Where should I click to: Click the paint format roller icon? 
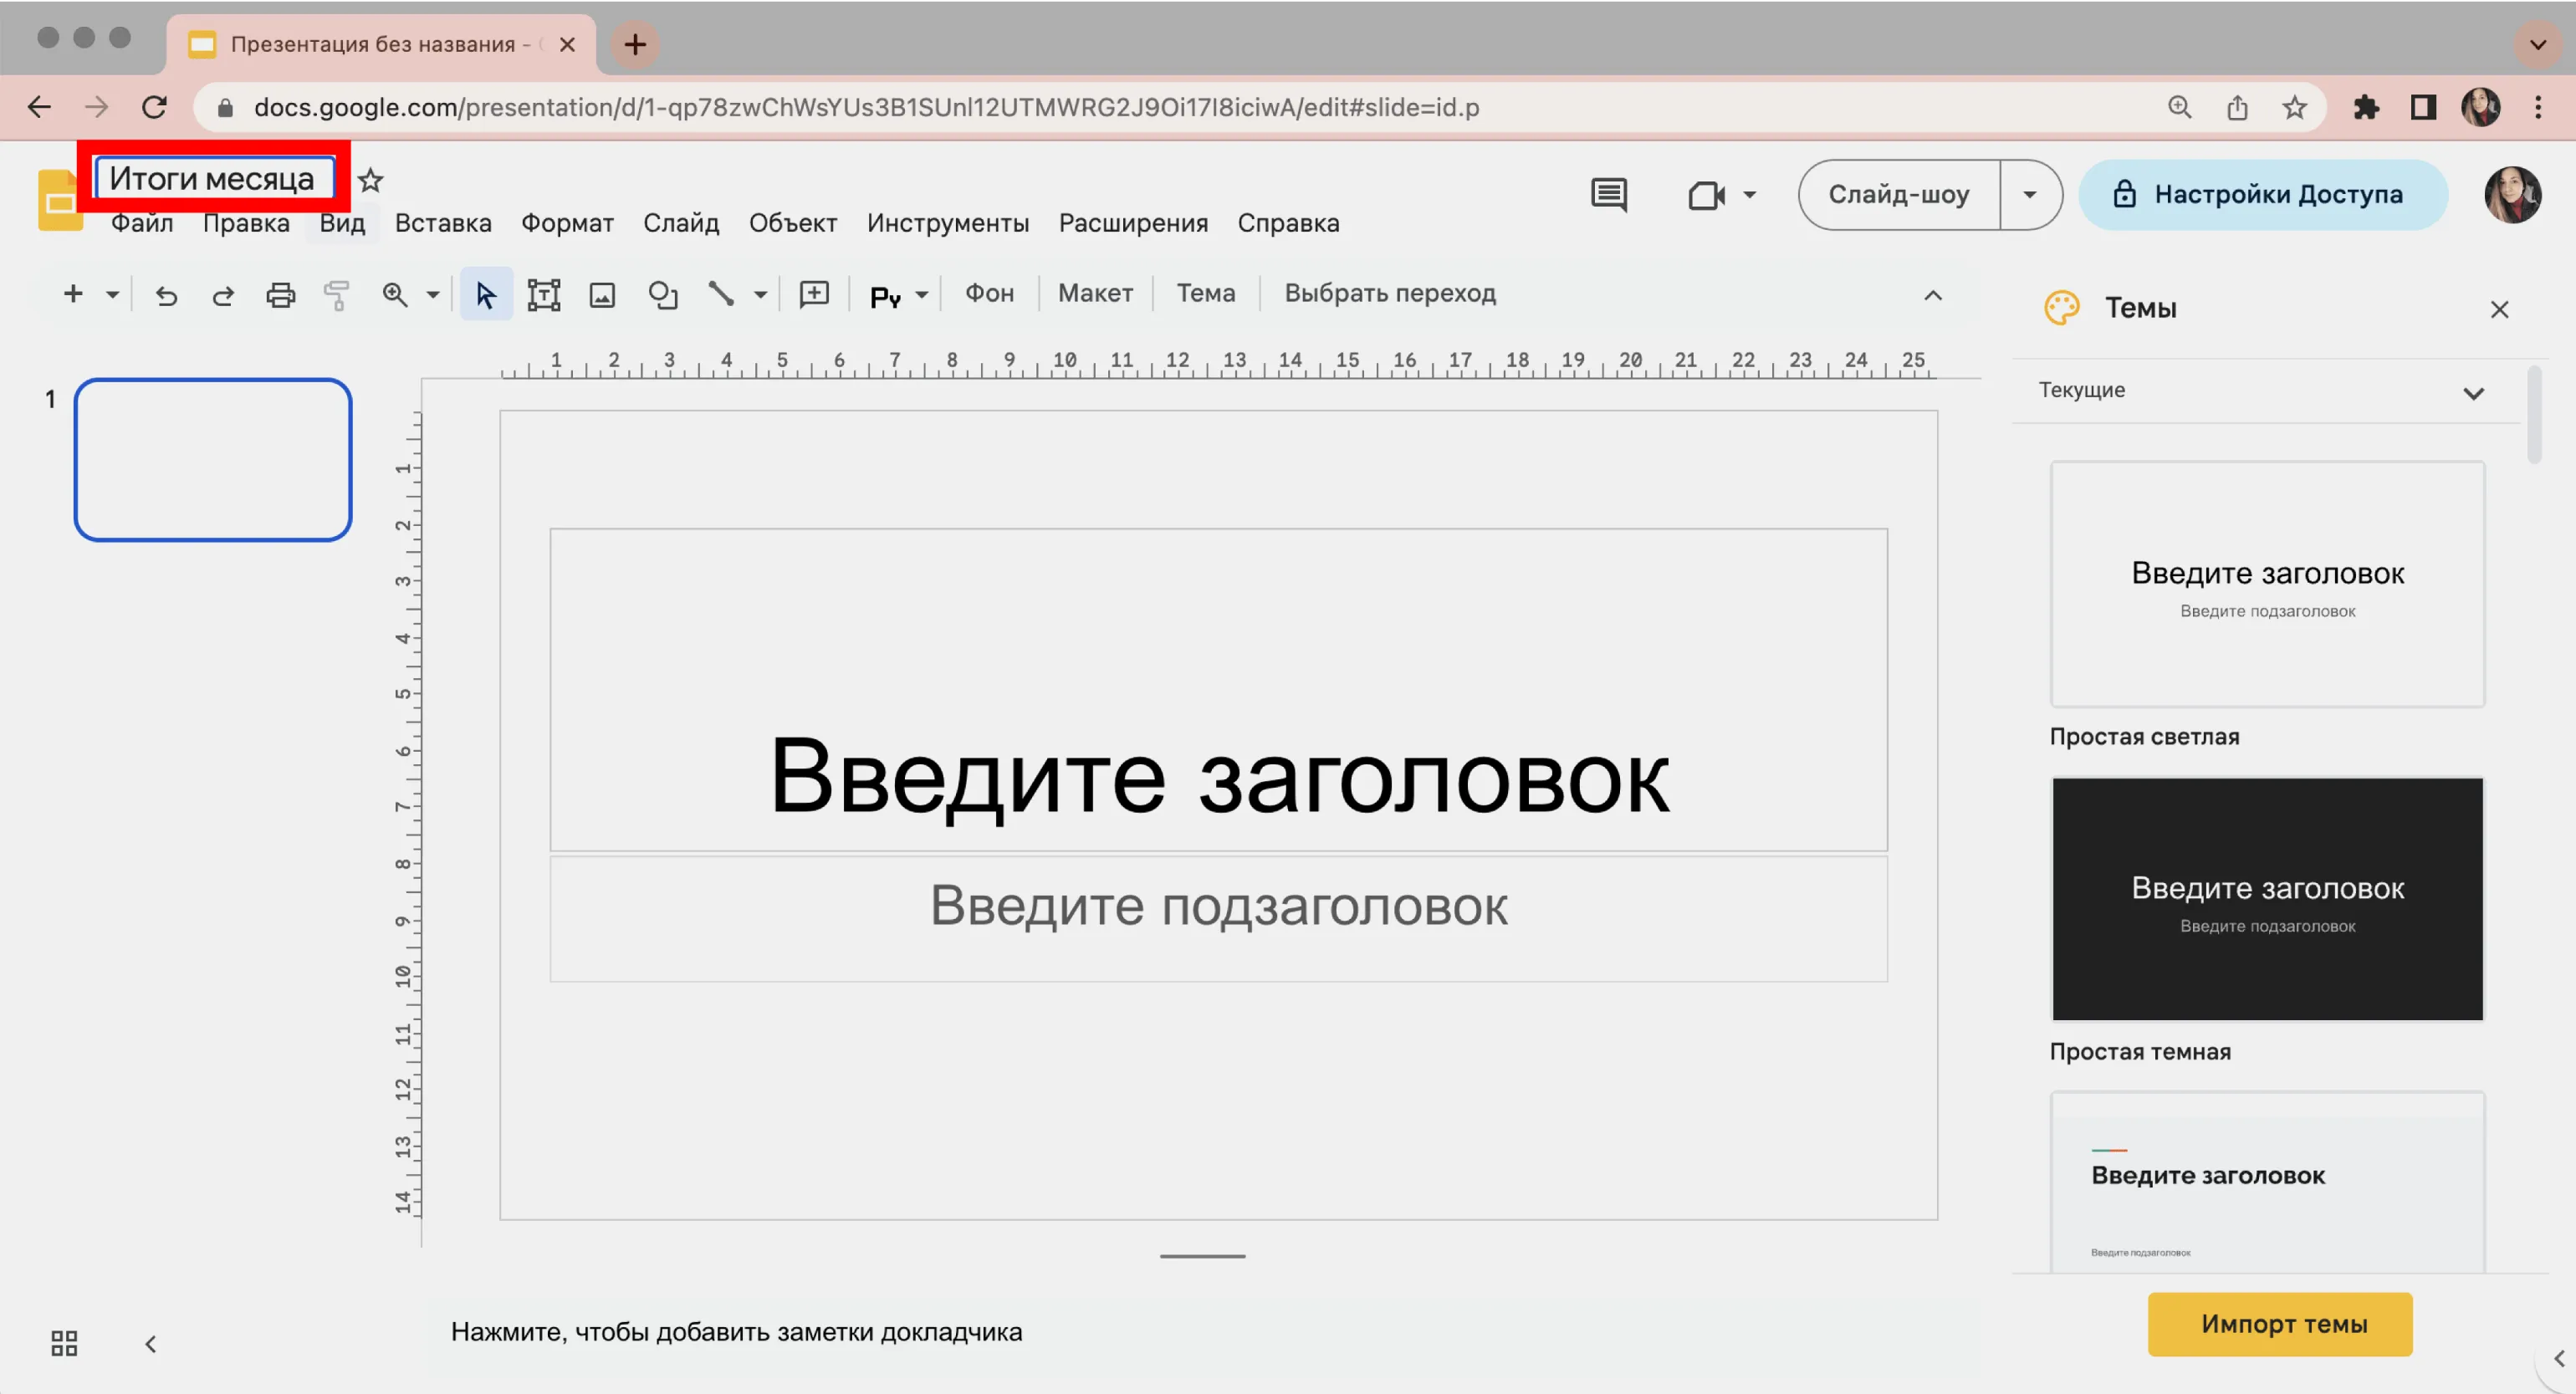tap(337, 295)
